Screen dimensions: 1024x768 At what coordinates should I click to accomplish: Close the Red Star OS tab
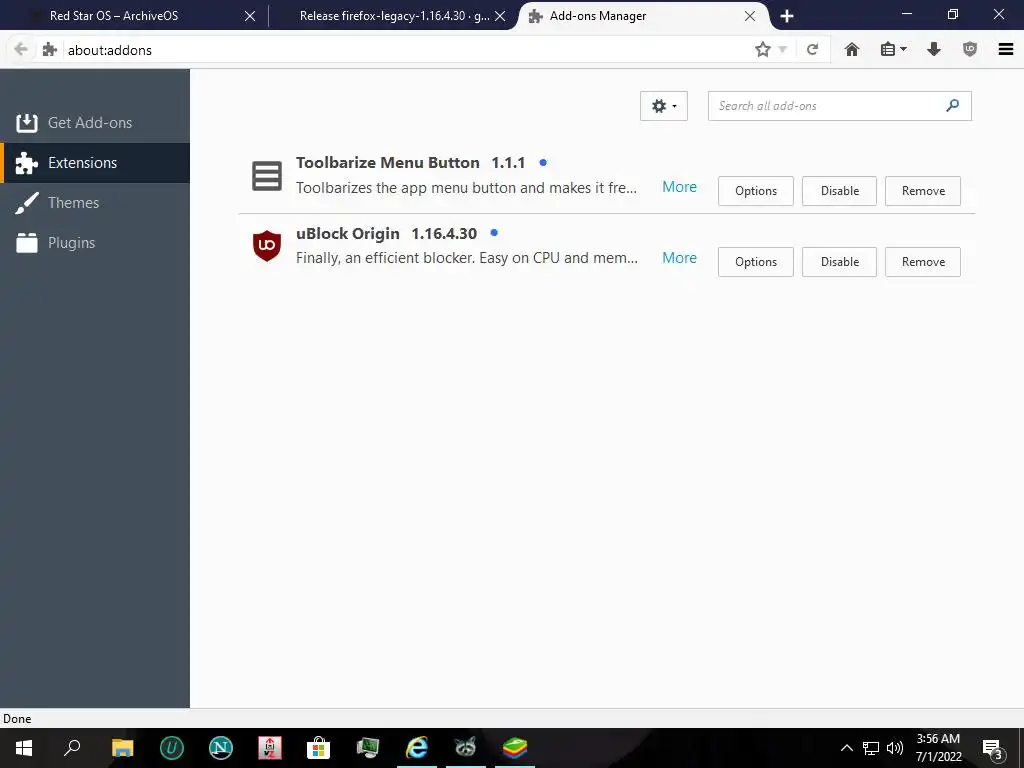click(249, 16)
